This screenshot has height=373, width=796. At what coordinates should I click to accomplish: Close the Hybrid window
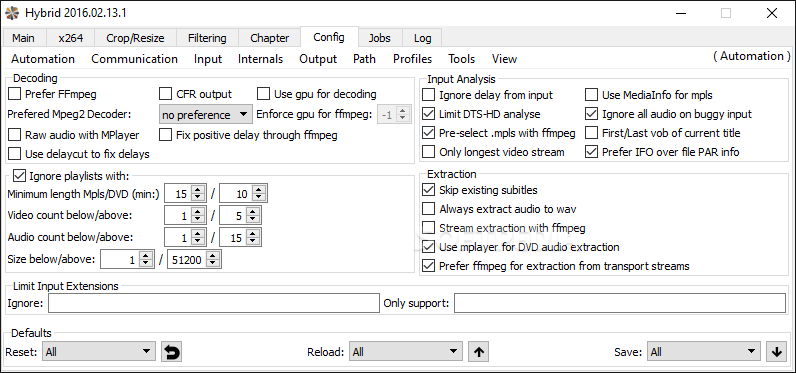(772, 13)
